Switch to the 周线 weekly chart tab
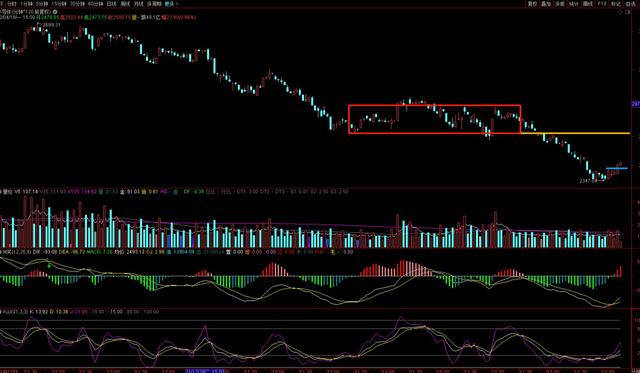The width and height of the screenshot is (640, 373). (x=125, y=4)
